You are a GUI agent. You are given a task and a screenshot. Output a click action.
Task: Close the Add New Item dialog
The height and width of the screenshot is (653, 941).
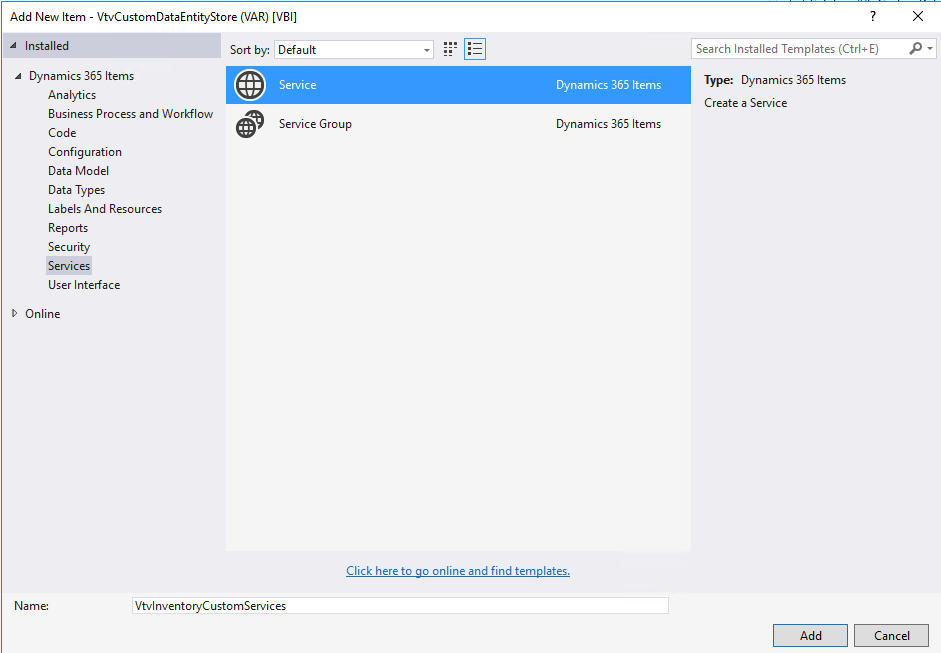click(918, 16)
